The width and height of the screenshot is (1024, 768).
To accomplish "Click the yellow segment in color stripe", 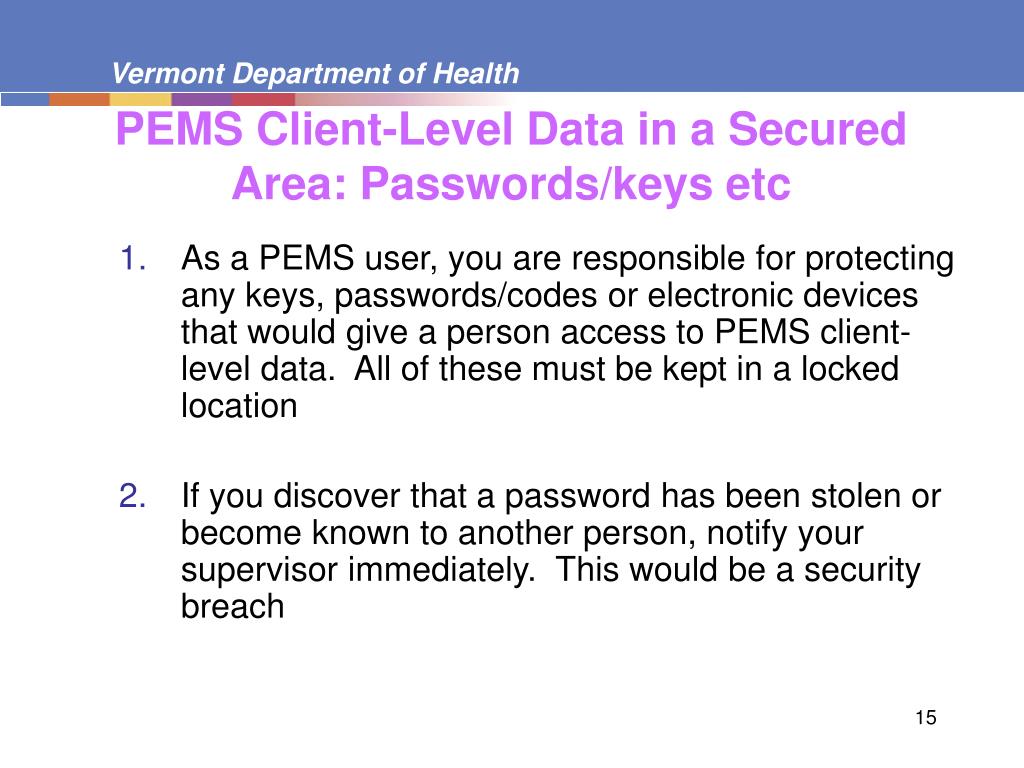I will tap(140, 99).
